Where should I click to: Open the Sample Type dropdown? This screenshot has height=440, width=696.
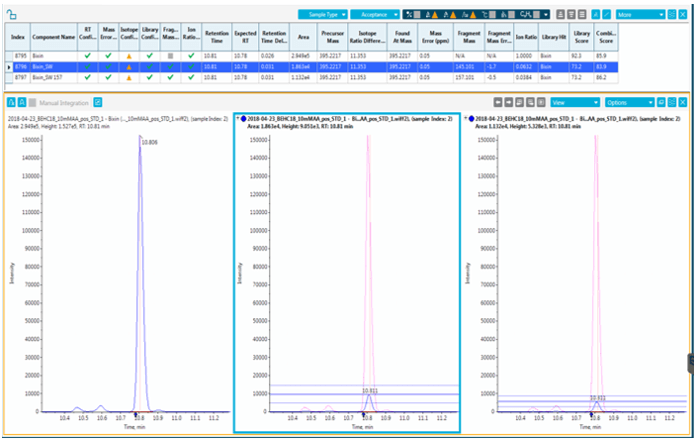click(323, 15)
